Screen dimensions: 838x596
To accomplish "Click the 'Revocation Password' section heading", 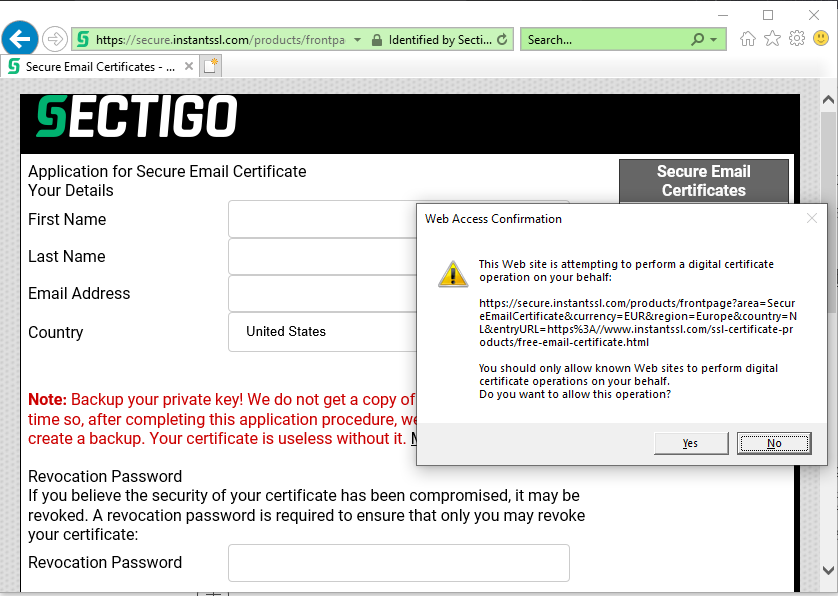I will coord(105,476).
